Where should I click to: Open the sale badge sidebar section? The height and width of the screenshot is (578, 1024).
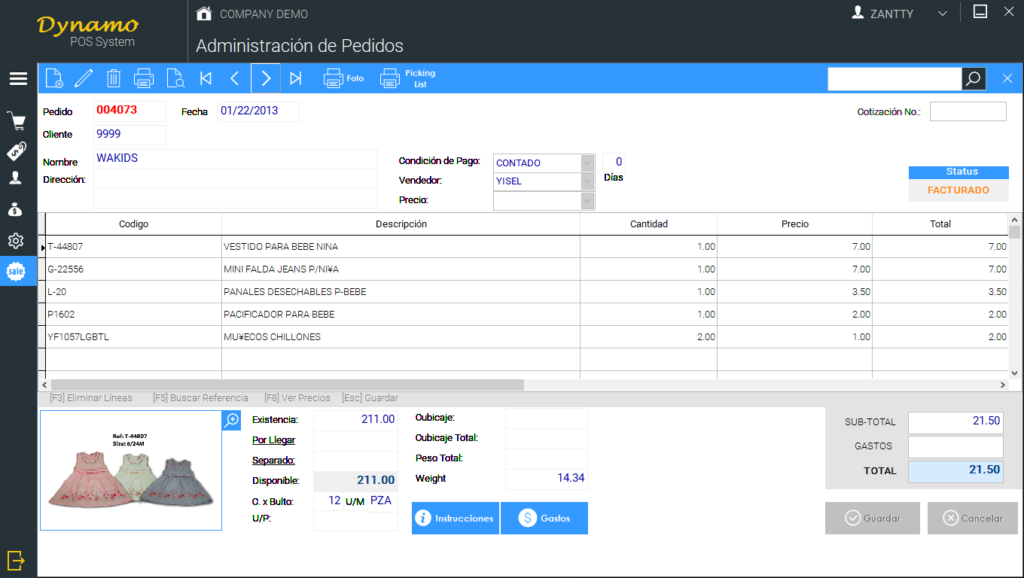pos(17,271)
